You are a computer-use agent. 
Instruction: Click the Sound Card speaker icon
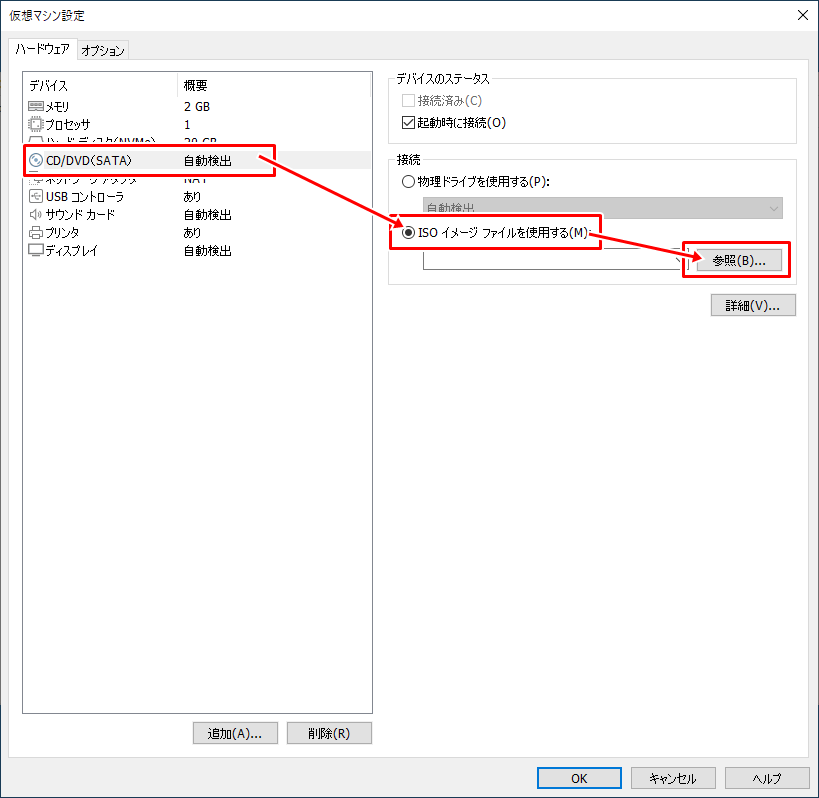tap(36, 215)
